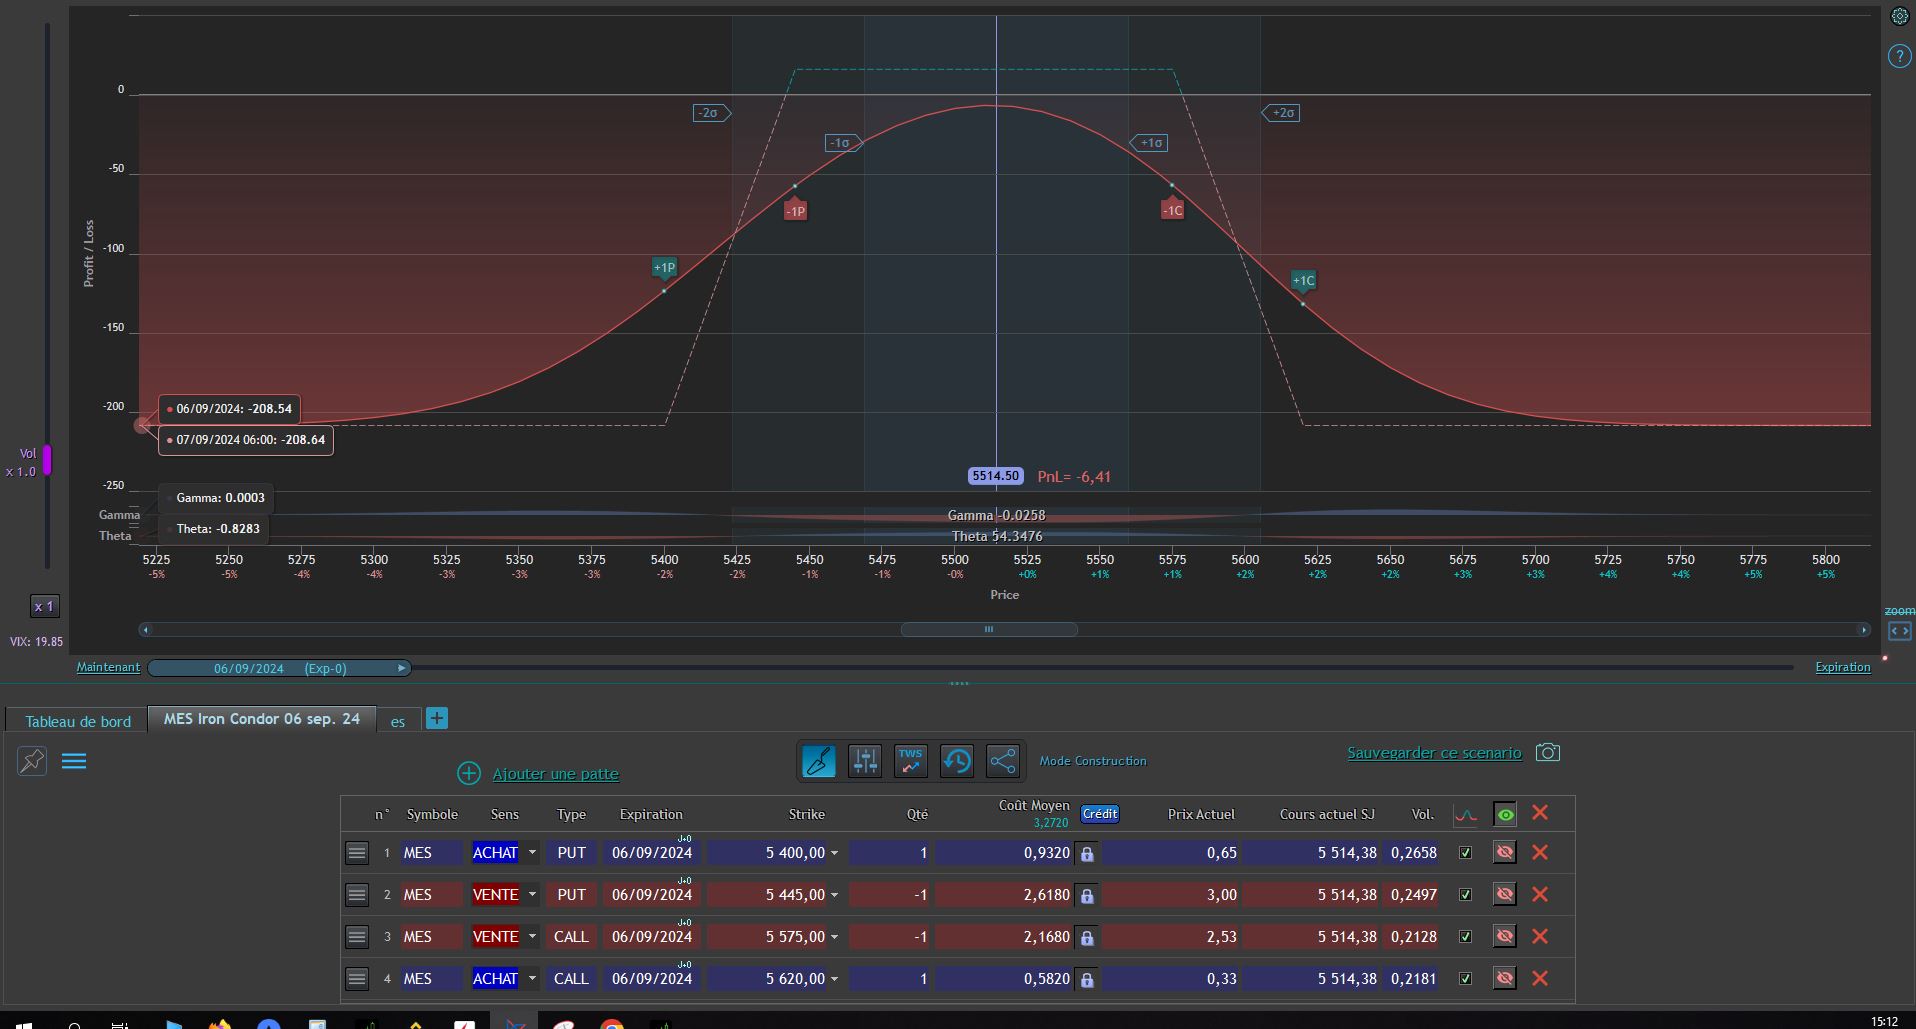The height and width of the screenshot is (1029, 1916).
Task: Open the settings gear at top right
Action: [x=1899, y=16]
